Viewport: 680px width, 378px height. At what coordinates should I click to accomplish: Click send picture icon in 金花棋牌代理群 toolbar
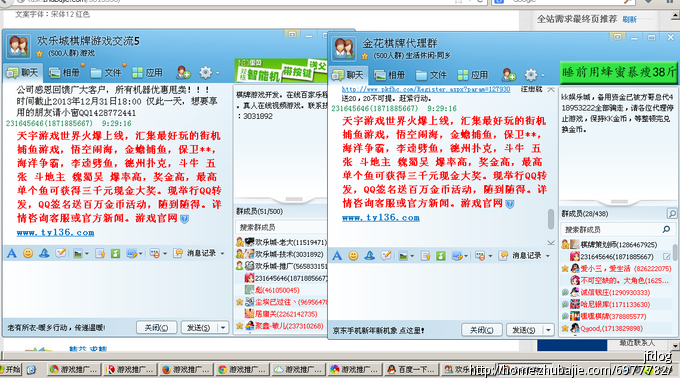(x=403, y=256)
